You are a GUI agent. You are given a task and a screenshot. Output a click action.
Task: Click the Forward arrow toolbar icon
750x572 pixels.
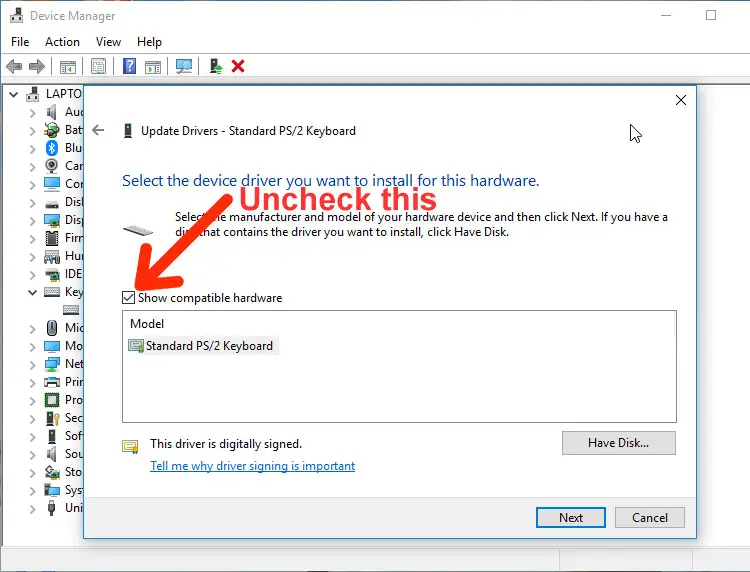pos(37,66)
